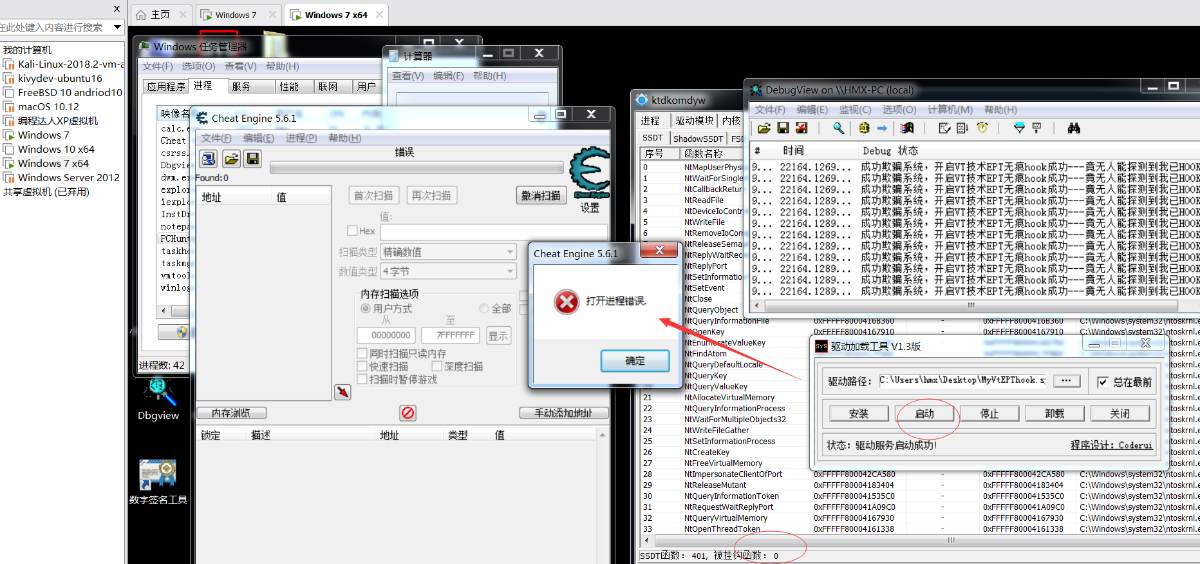Click the DebugView Win32 capture flag icon
1200x564 pixels.
click(907, 128)
